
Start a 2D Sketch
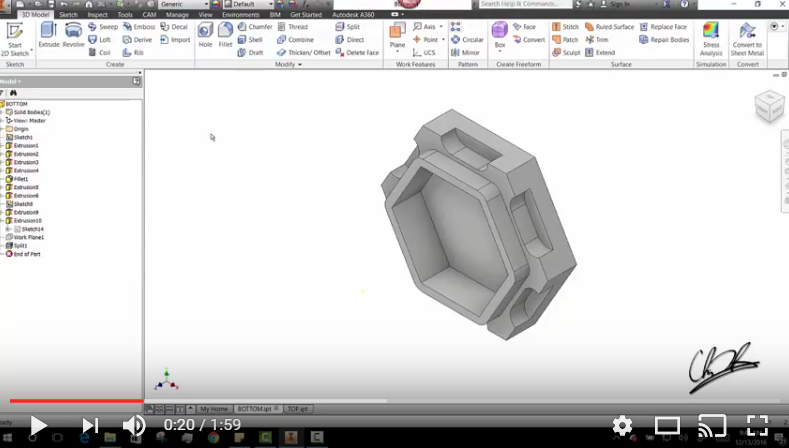[x=15, y=39]
